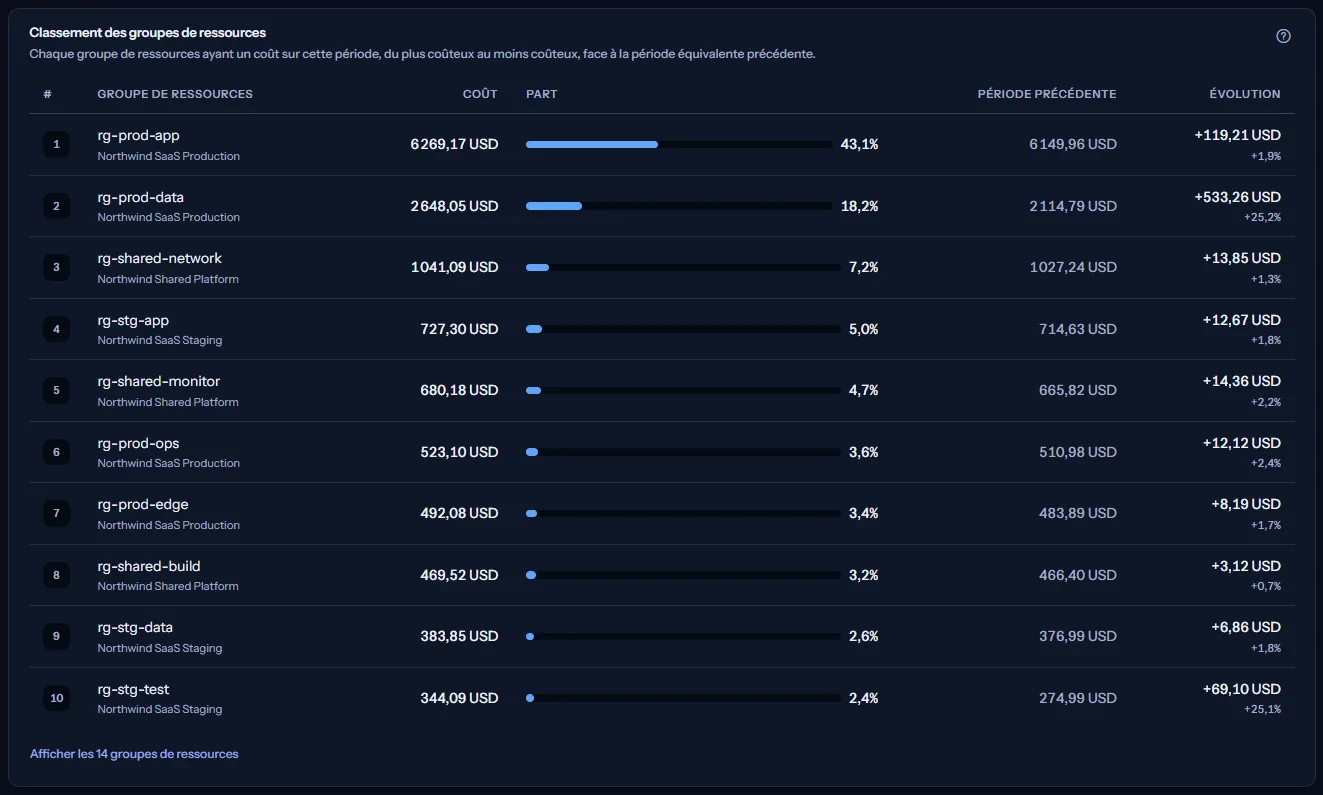Click previous period value 274,99 USD
This screenshot has height=795, width=1323.
click(1078, 698)
